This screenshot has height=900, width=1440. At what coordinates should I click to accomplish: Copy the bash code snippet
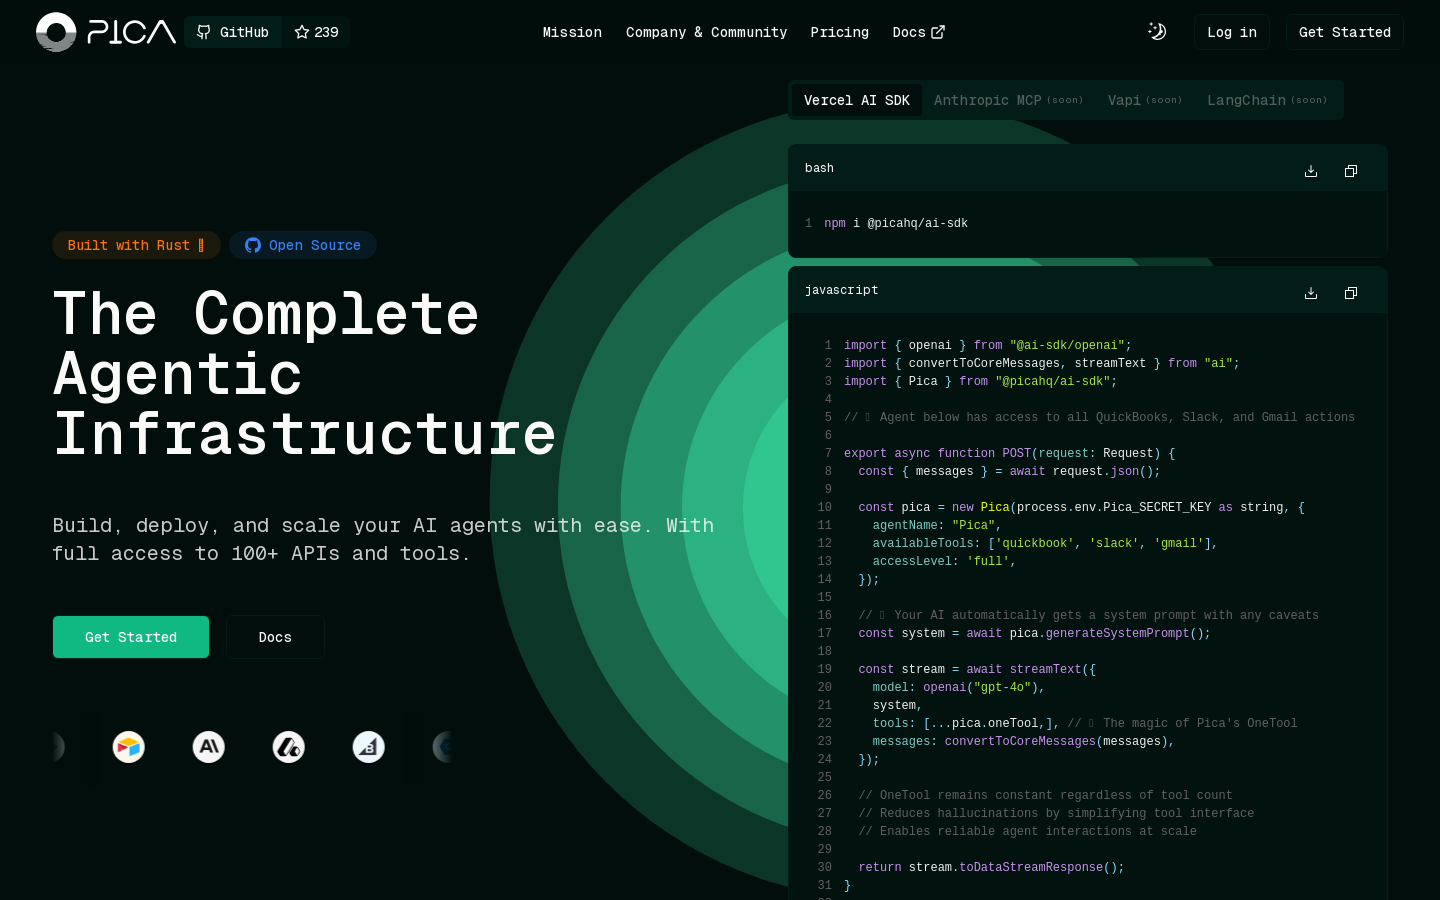point(1351,171)
